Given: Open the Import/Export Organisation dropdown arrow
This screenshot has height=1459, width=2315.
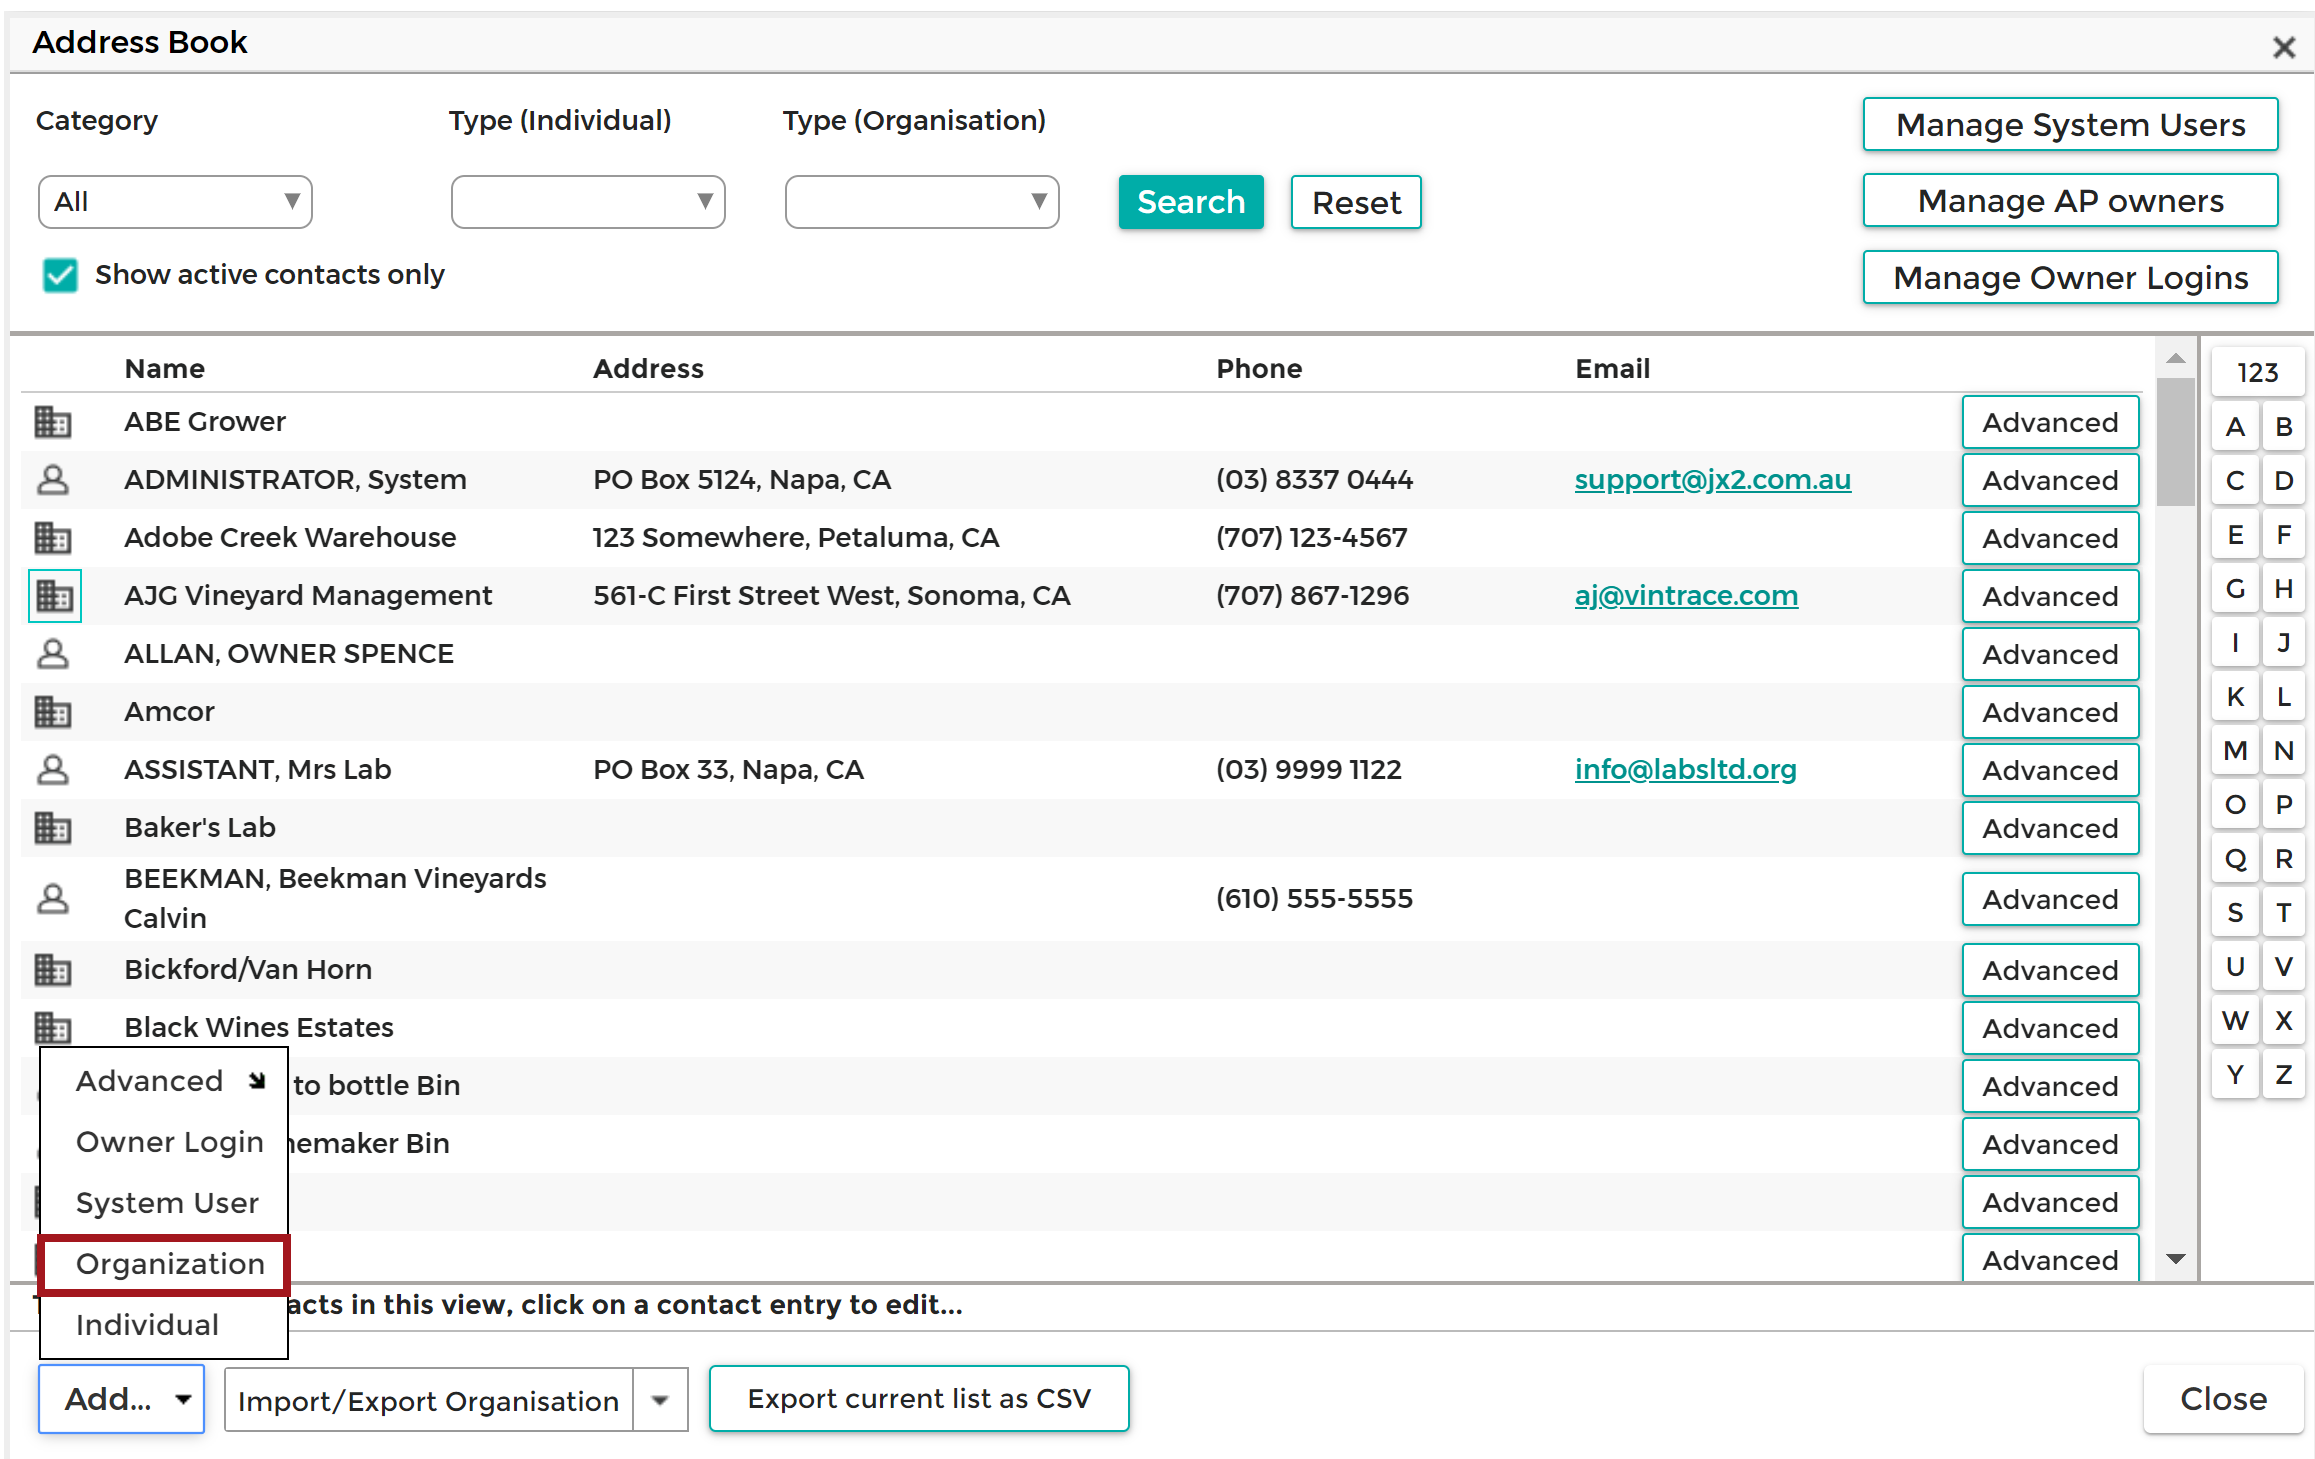Looking at the screenshot, I should tap(659, 1399).
